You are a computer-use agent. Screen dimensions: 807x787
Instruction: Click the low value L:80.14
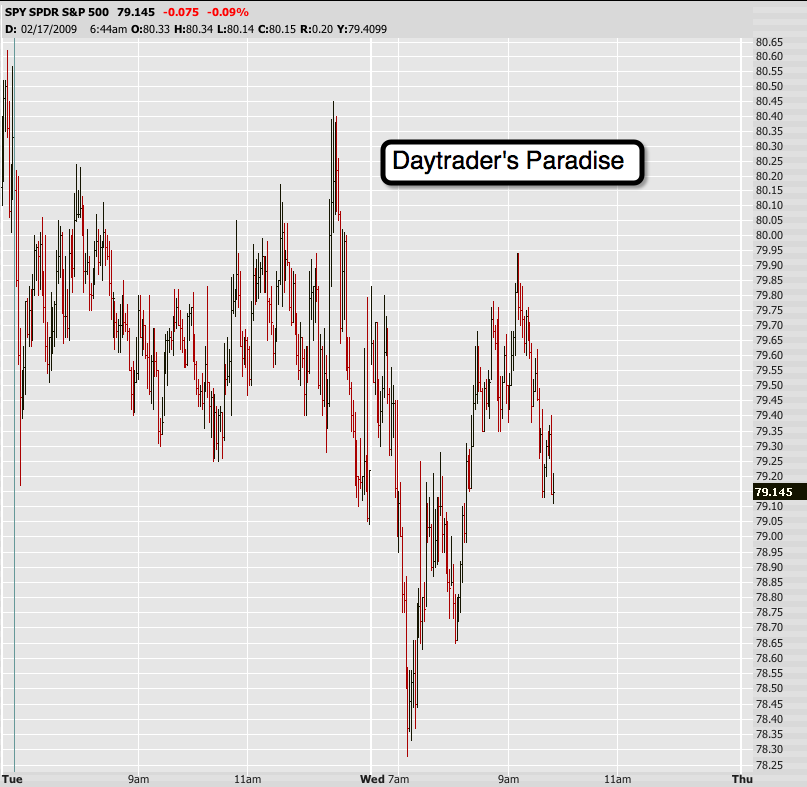pos(235,29)
